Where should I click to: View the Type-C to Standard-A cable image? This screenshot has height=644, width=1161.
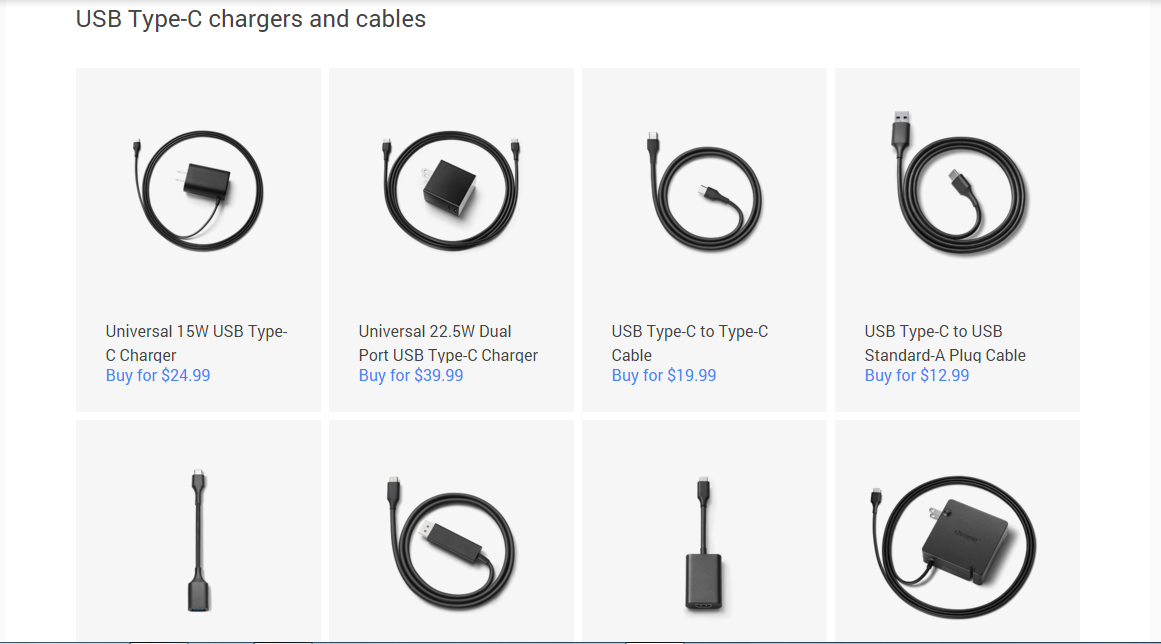(957, 190)
